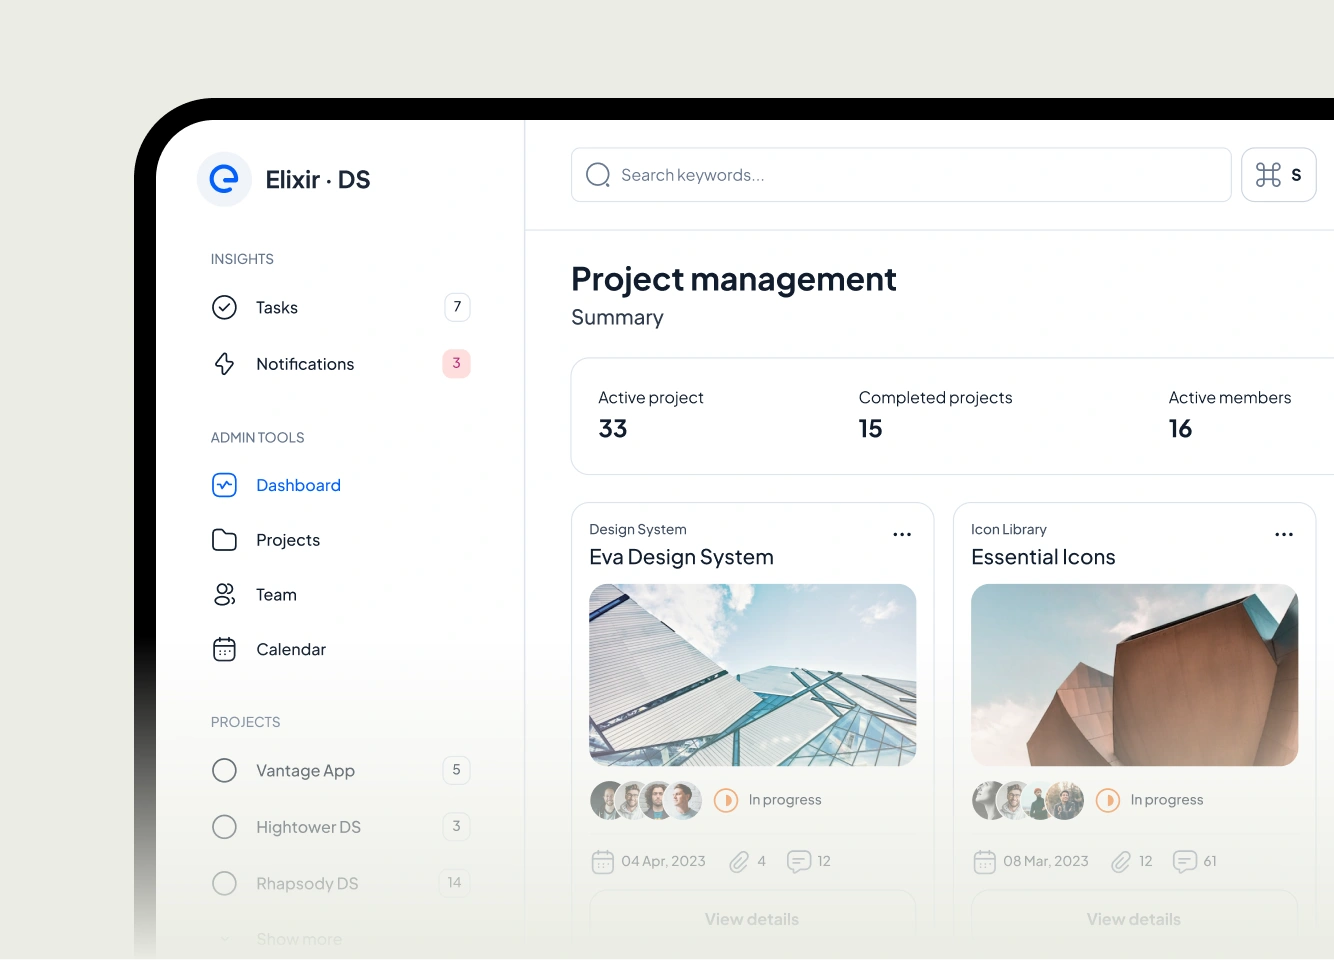This screenshot has height=960, width=1334.
Task: Open Essential Icons three-dot menu
Action: point(1284,534)
